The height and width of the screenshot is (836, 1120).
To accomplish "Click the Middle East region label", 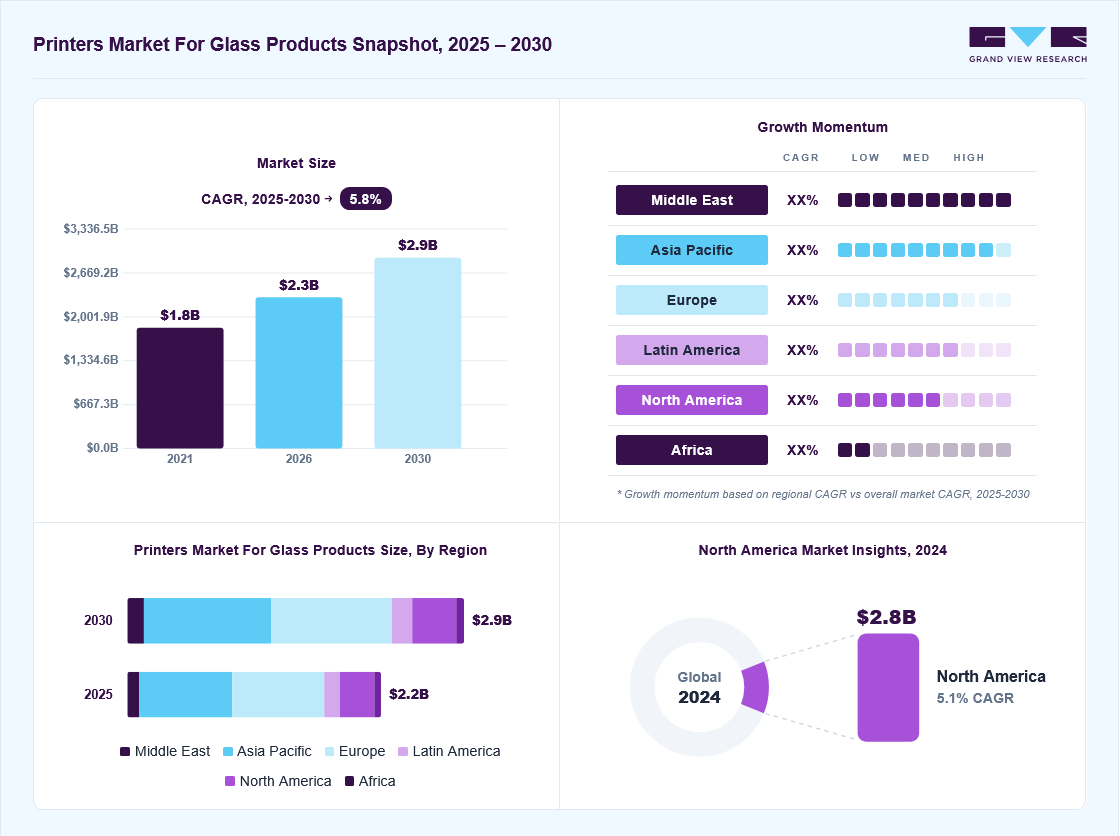I will click(691, 200).
